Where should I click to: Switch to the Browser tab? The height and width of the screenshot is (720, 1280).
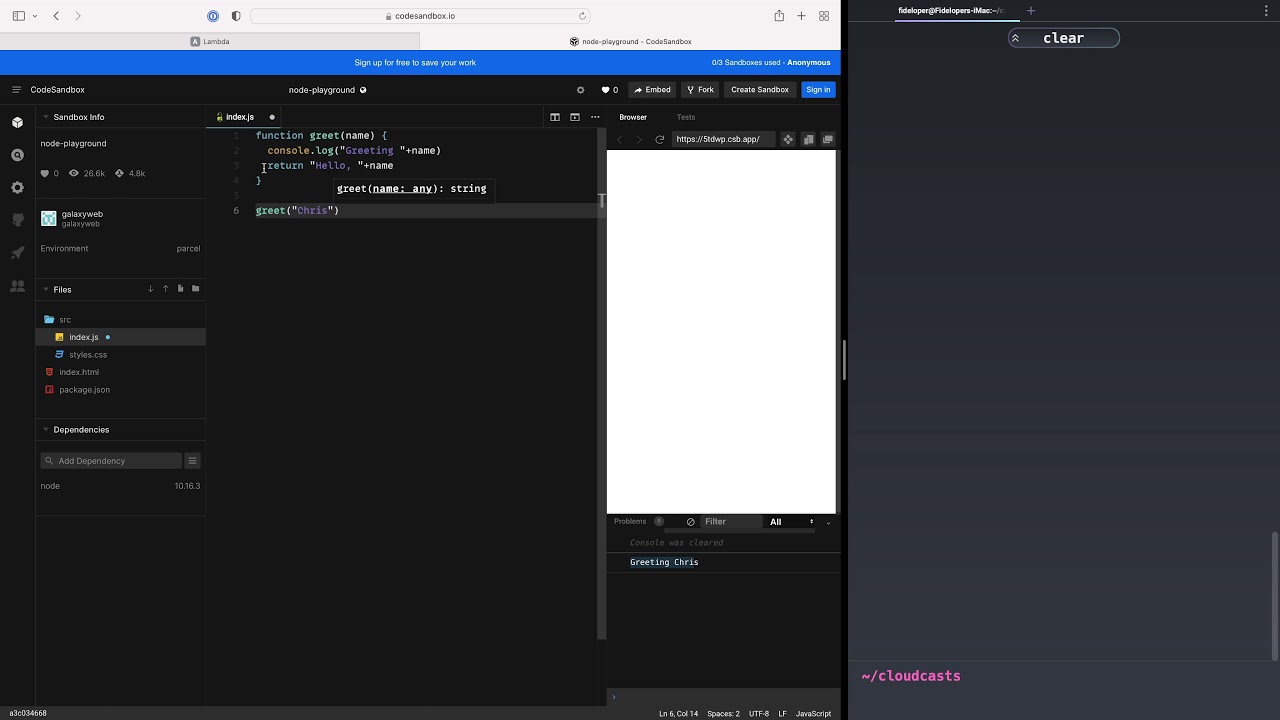(x=633, y=117)
